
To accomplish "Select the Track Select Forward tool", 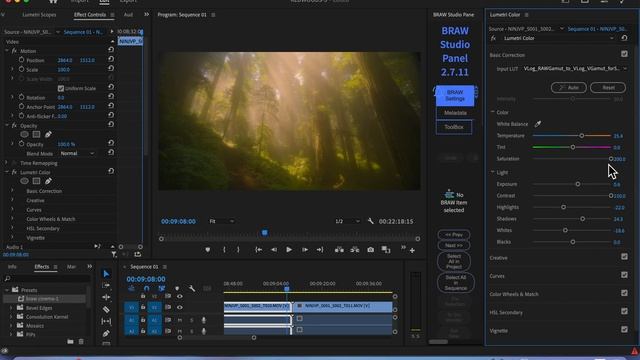I will (106, 286).
